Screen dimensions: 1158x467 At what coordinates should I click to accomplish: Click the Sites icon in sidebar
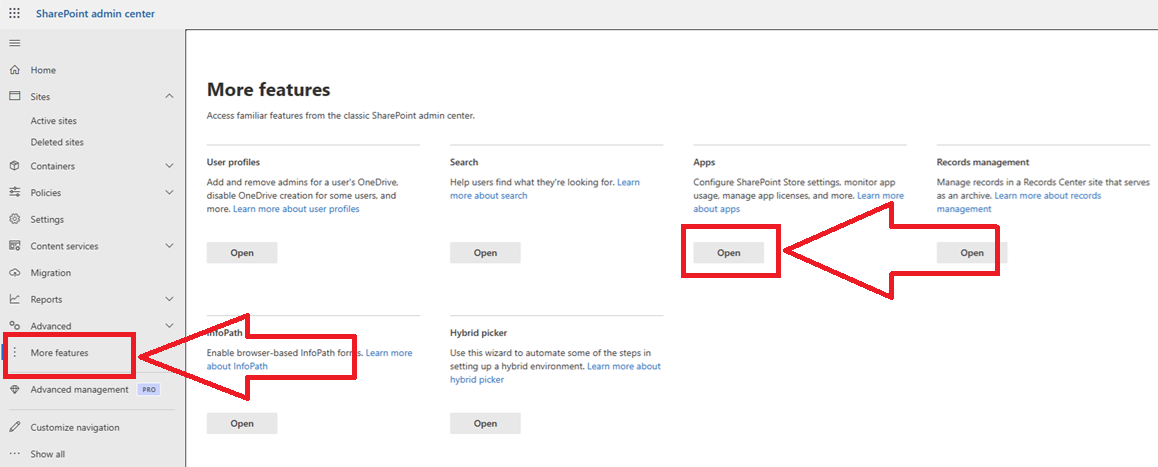point(14,97)
